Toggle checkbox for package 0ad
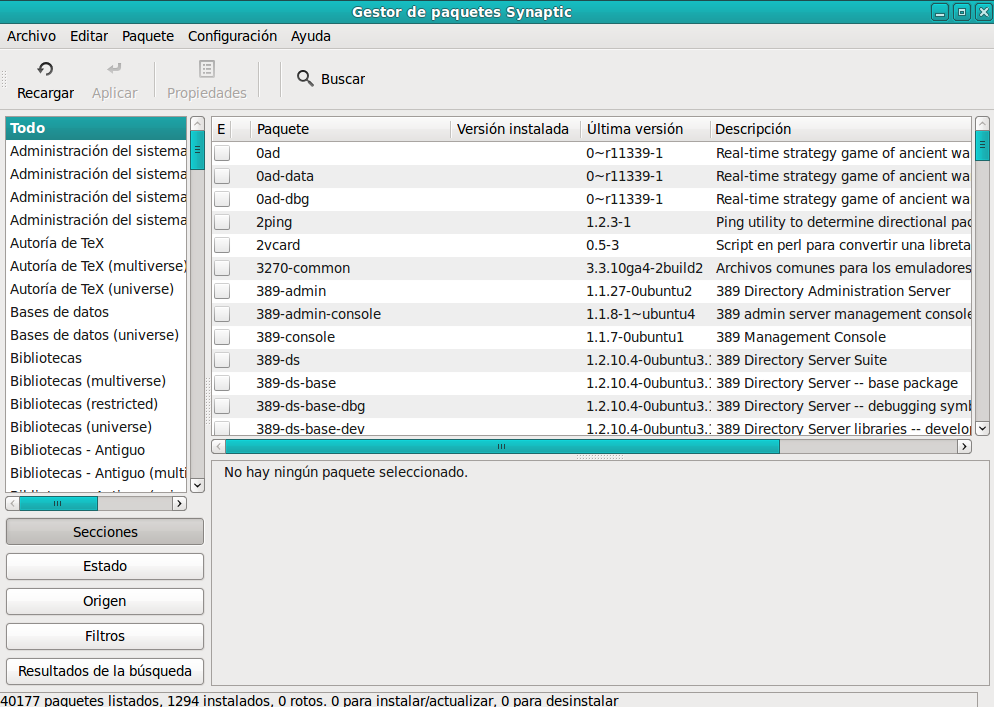Screen dimensions: 994x707 (x=222, y=153)
